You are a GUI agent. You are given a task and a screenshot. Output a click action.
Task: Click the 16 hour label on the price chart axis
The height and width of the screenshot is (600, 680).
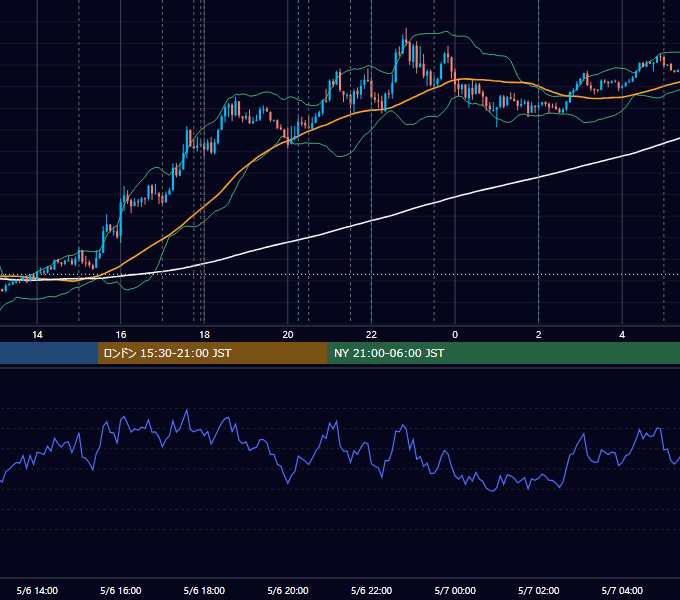tap(121, 335)
